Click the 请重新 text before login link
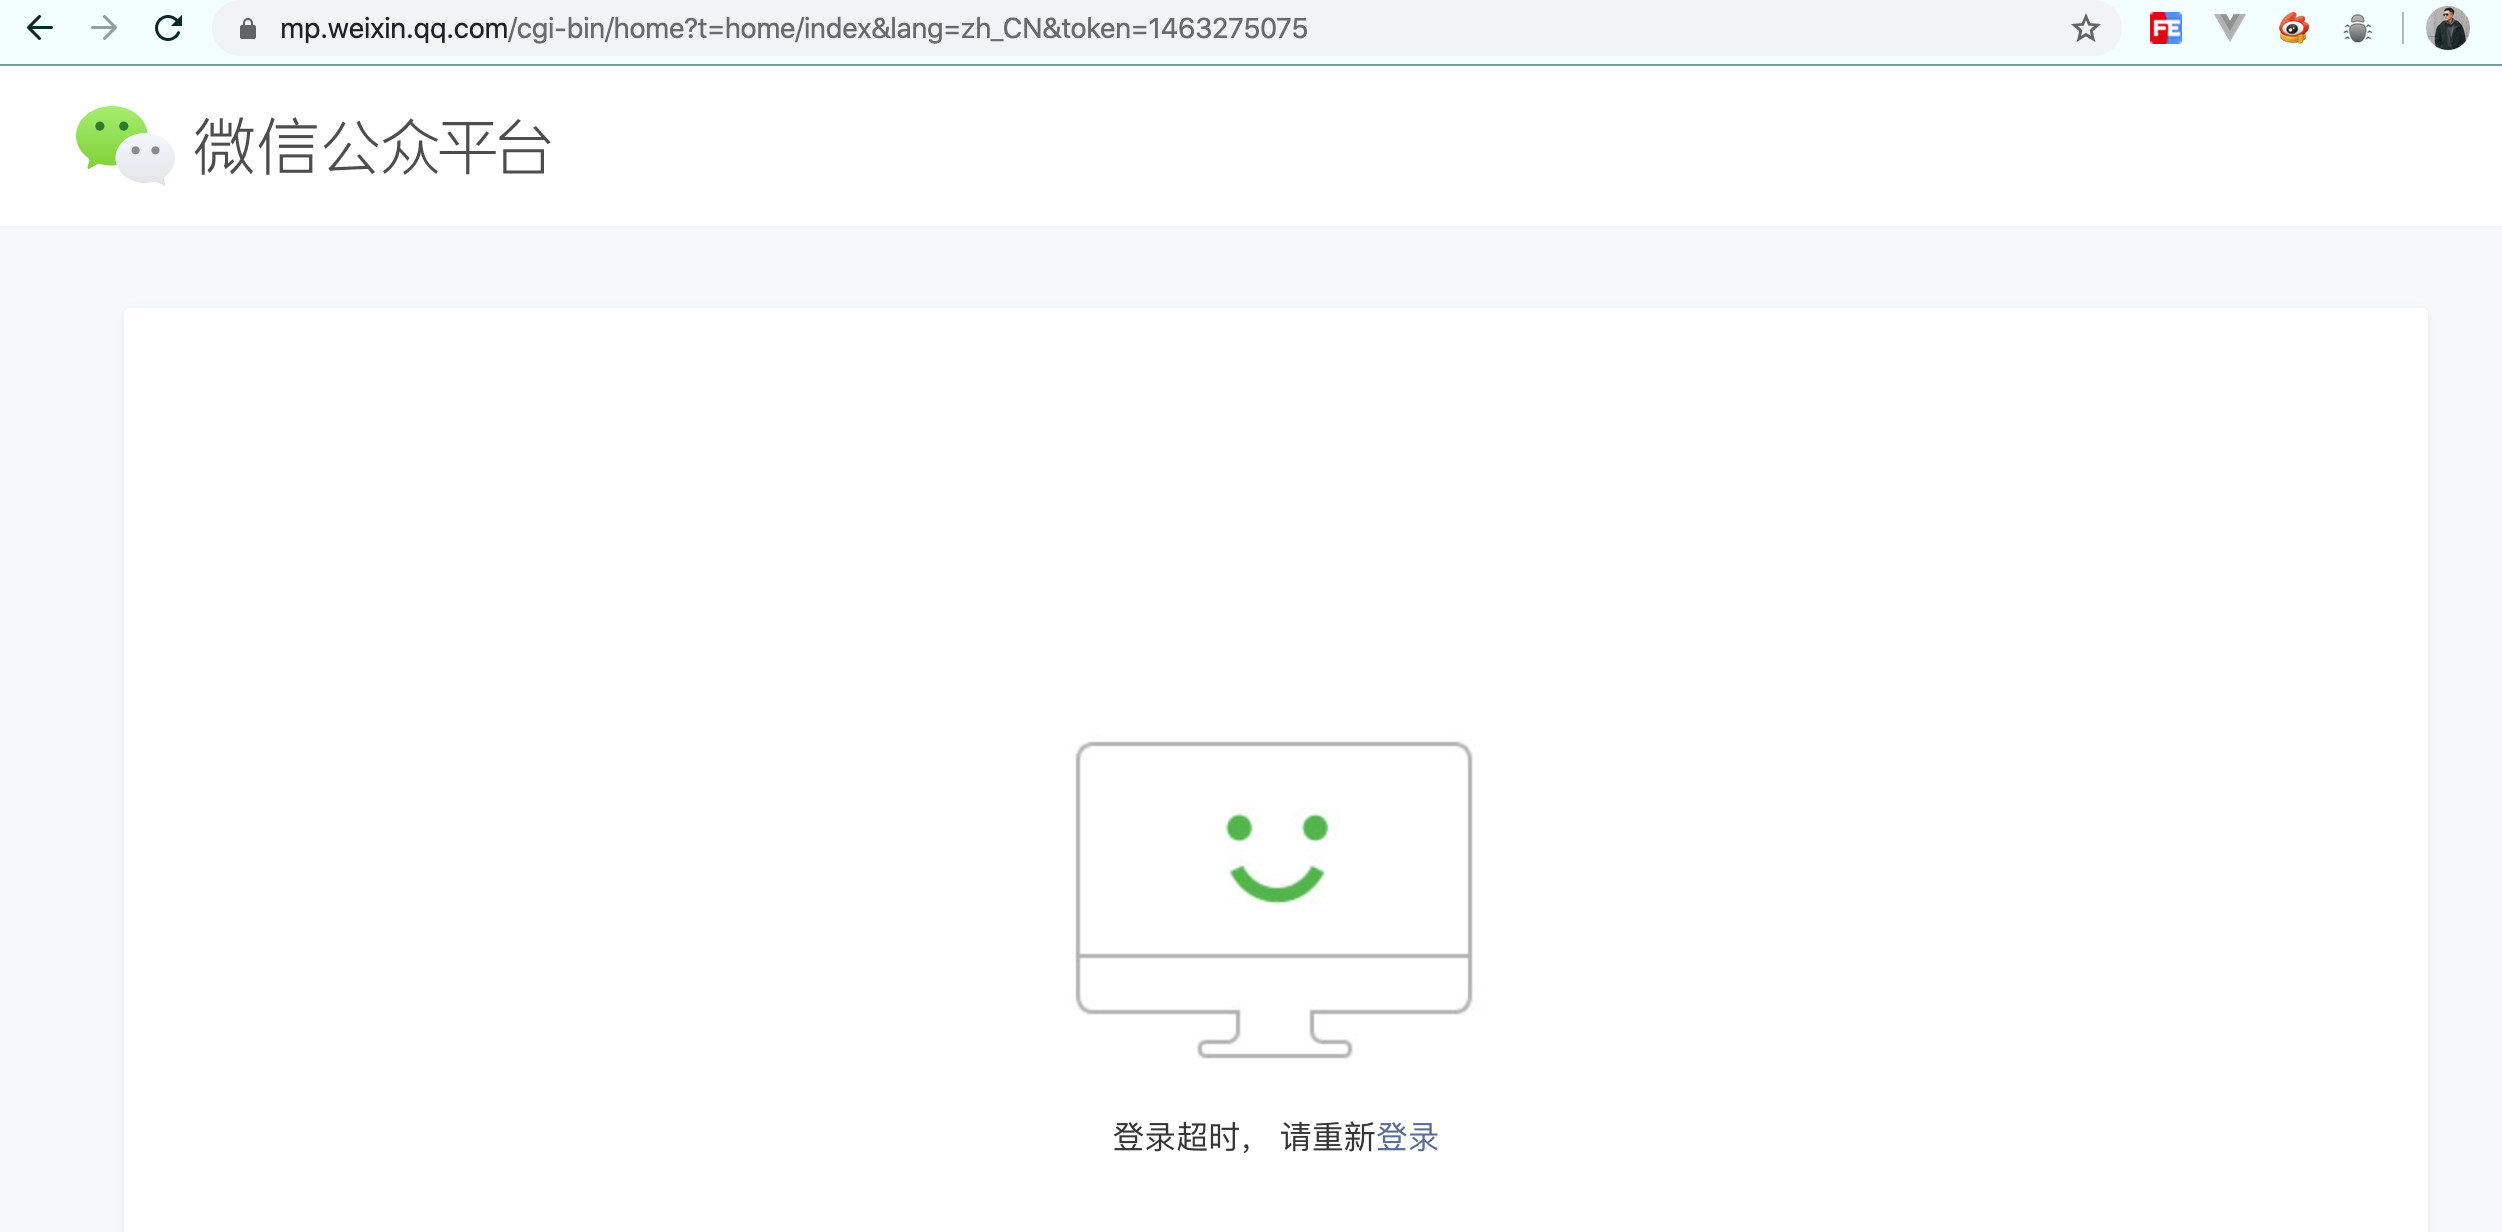Image resolution: width=2502 pixels, height=1232 pixels. pos(1328,1137)
